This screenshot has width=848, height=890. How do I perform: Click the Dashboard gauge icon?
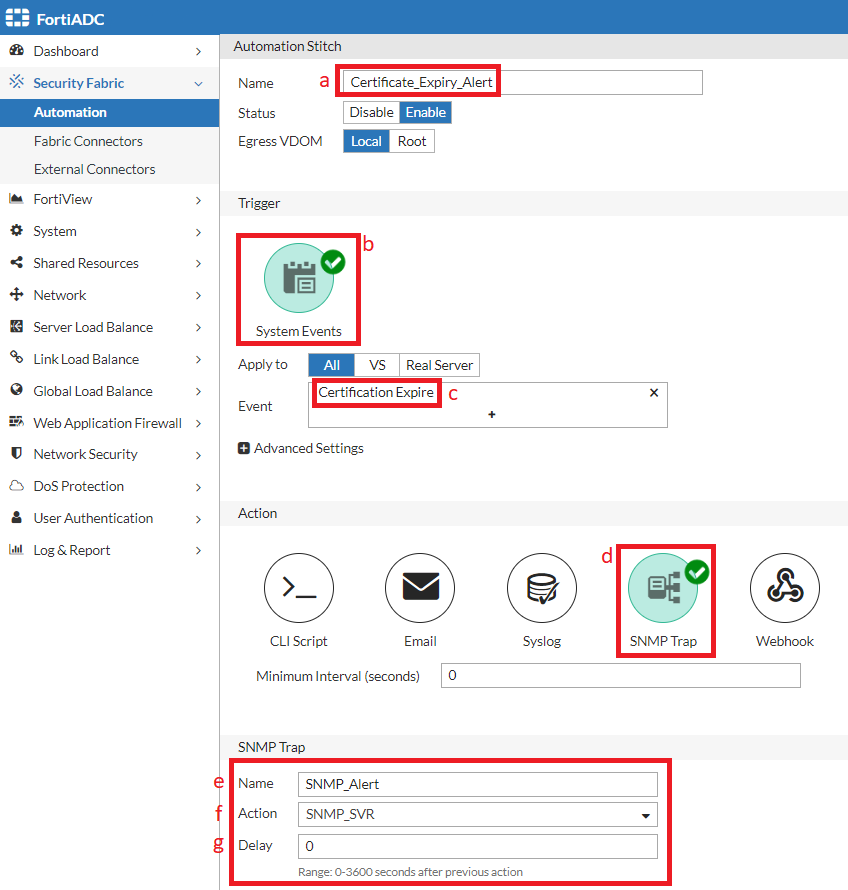[x=16, y=50]
